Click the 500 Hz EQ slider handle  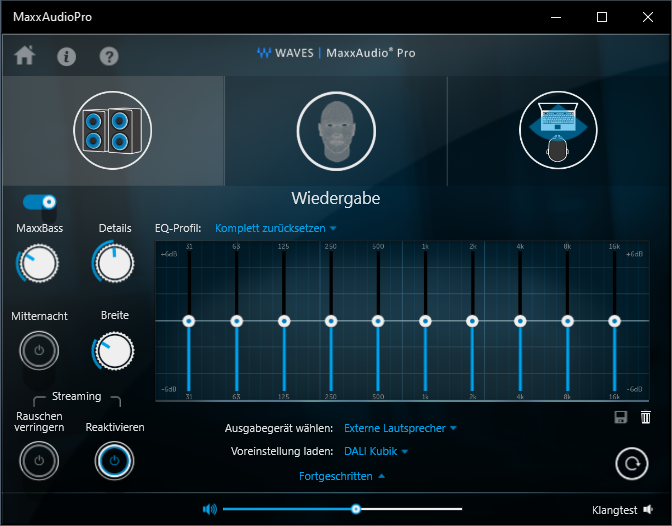click(x=378, y=321)
